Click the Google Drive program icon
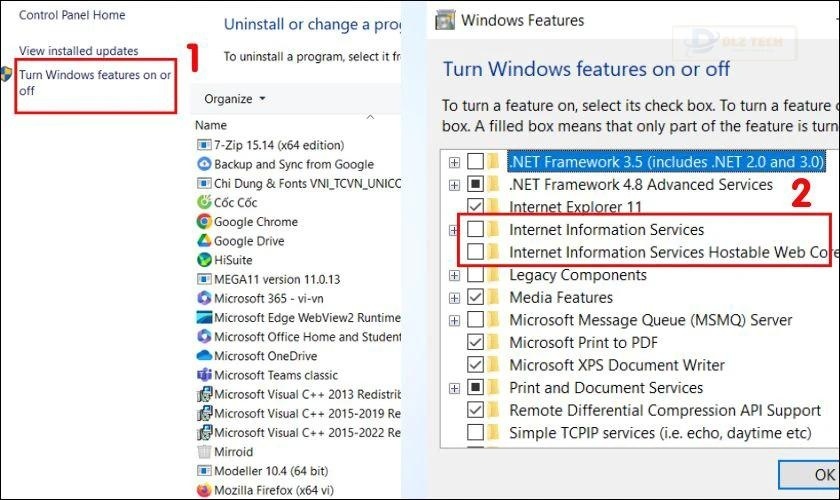Viewport: 840px width, 500px height. coord(204,241)
